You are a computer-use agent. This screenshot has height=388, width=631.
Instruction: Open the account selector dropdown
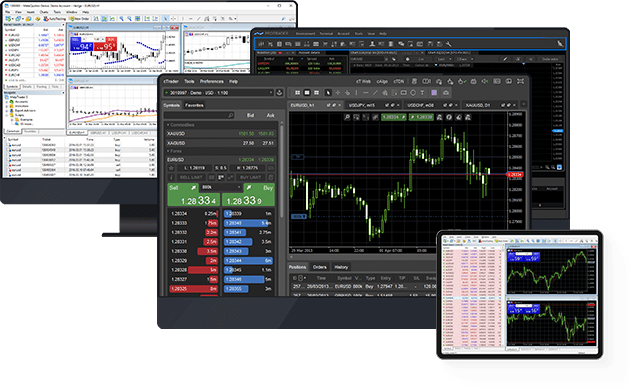coord(219,93)
